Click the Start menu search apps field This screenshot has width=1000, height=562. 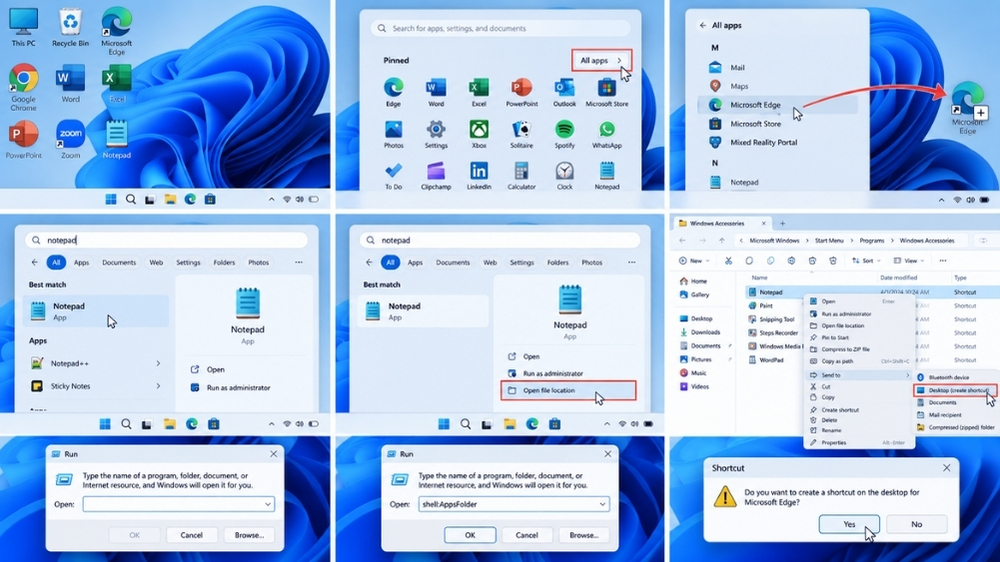point(501,28)
